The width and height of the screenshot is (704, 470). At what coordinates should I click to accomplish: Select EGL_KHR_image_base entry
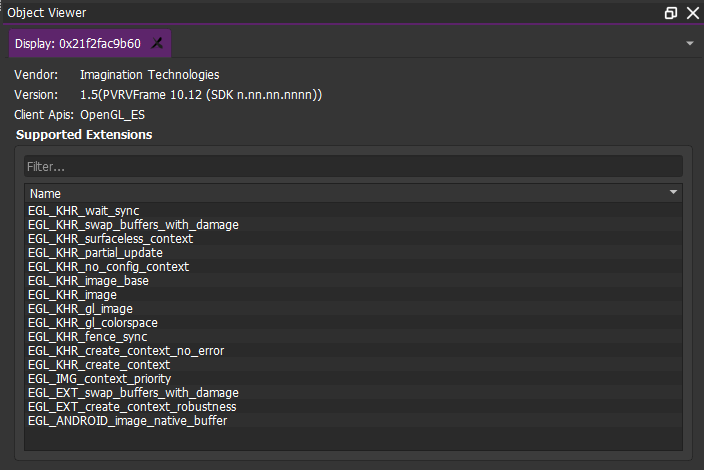pyautogui.click(x=353, y=281)
